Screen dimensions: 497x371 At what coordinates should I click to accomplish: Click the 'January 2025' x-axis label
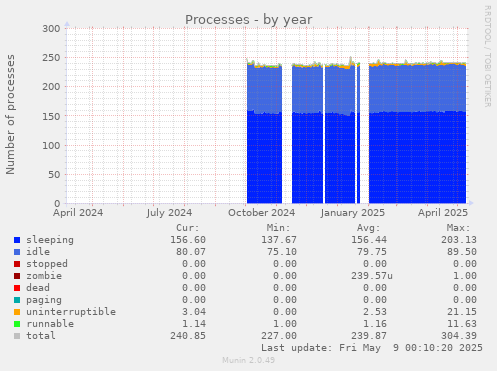pos(353,213)
